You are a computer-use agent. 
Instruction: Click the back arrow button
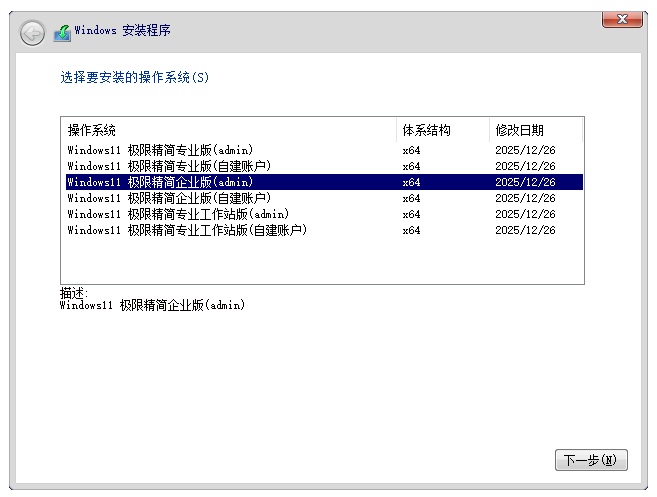[x=32, y=32]
